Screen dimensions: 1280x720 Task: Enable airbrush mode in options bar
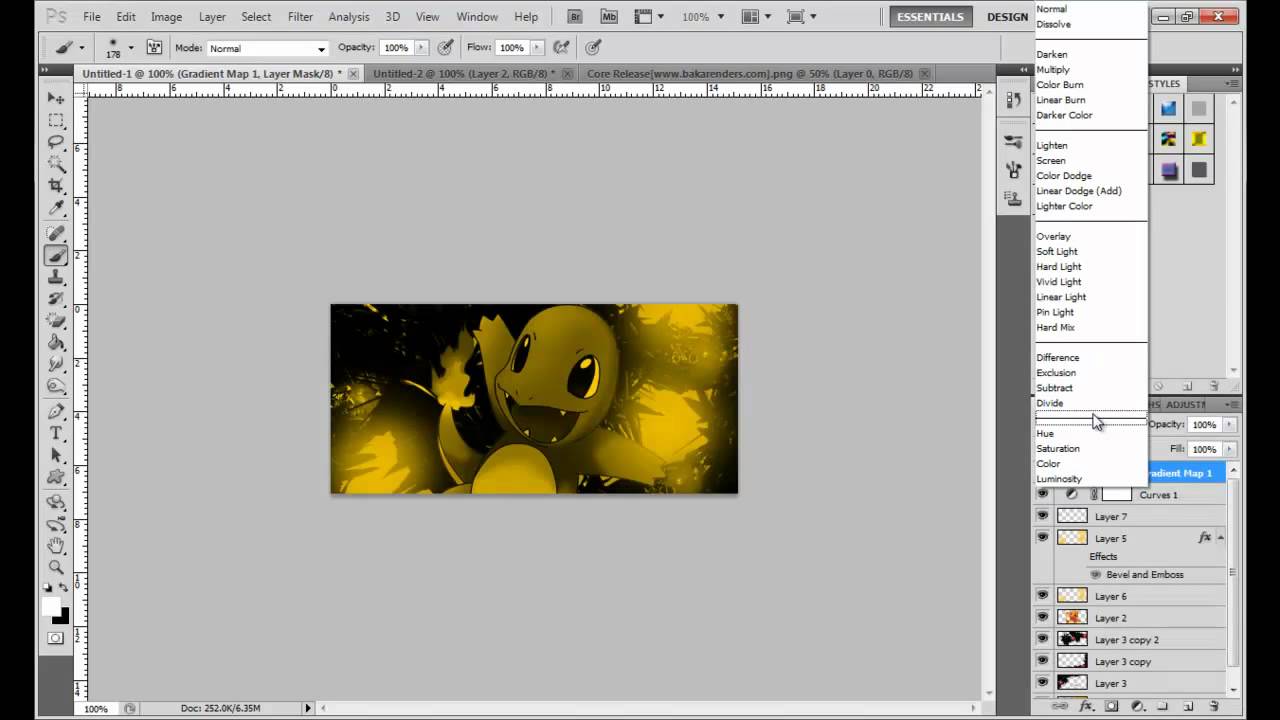561,47
